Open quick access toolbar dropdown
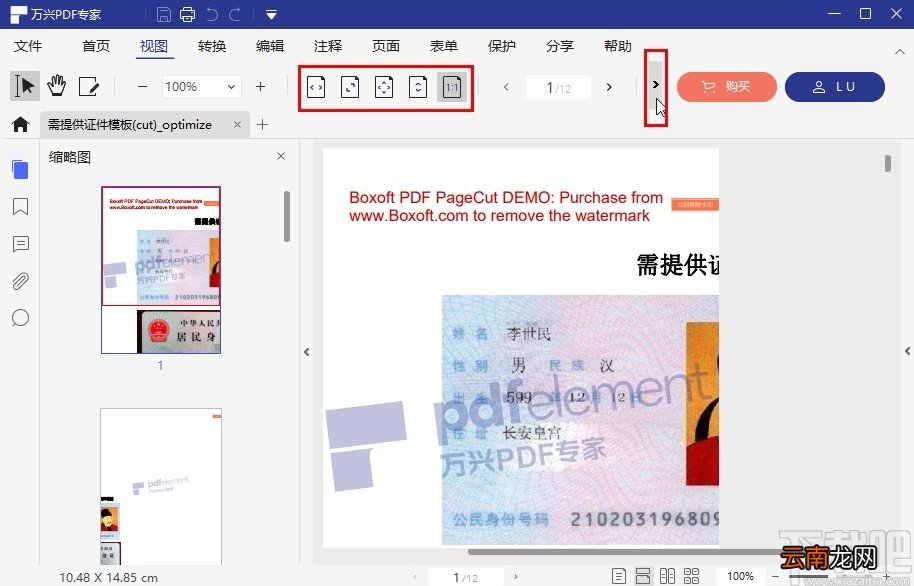The width and height of the screenshot is (914, 586). click(x=271, y=15)
